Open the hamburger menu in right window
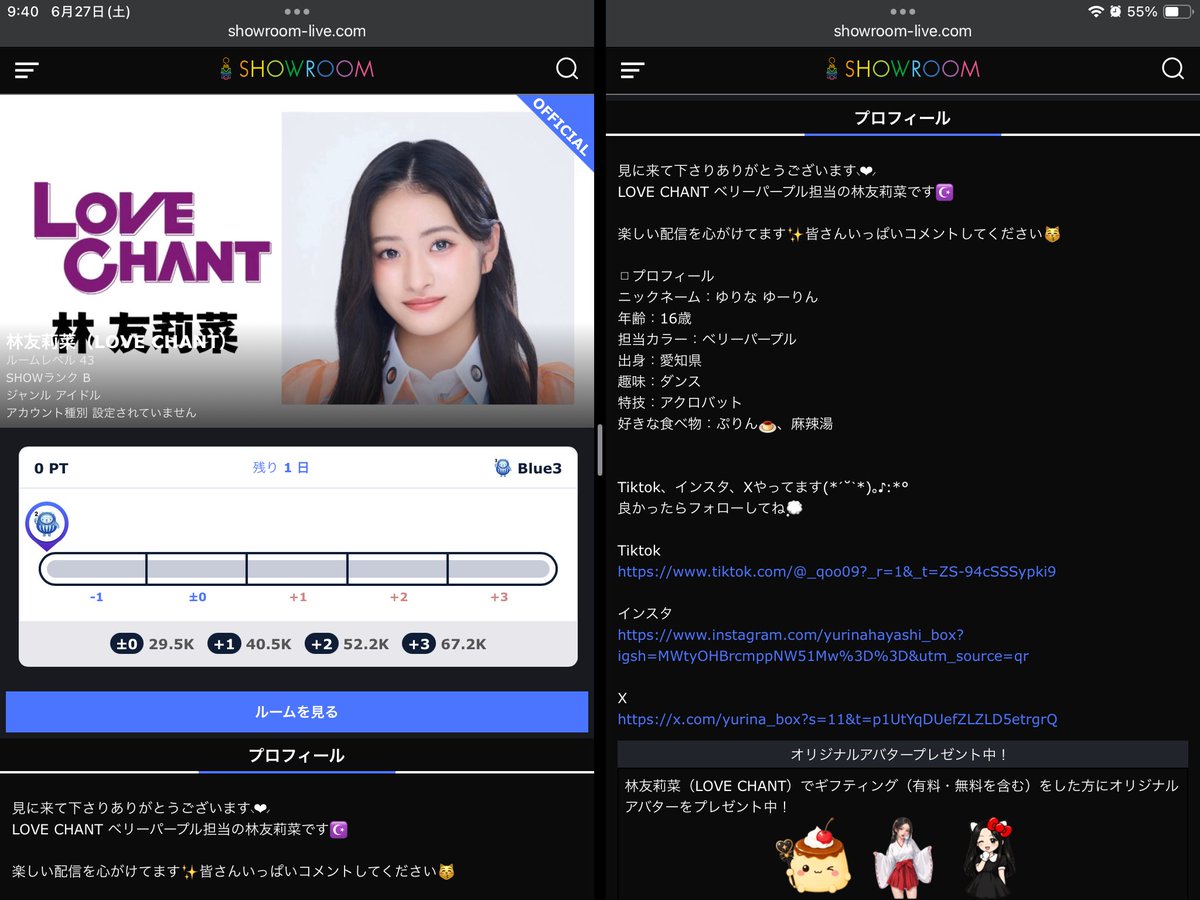 [632, 70]
